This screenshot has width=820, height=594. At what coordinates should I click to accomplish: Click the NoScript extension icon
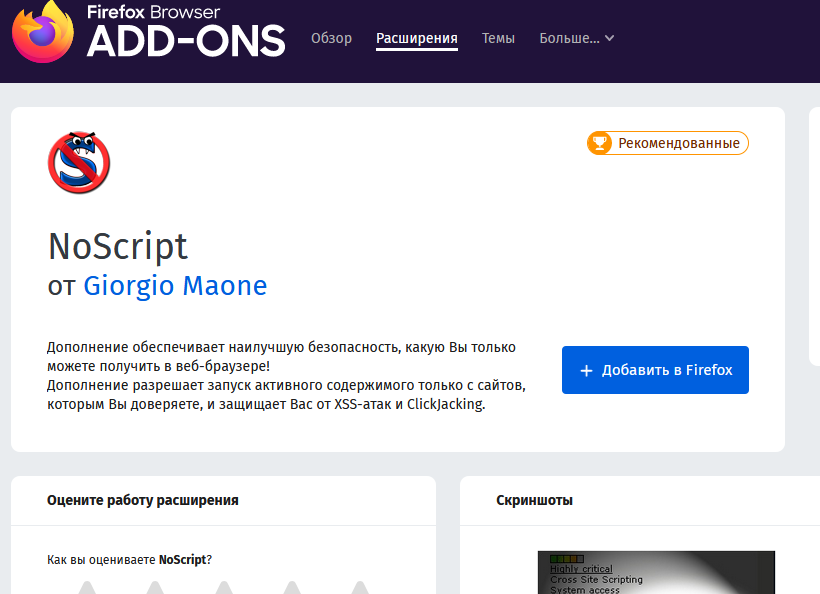point(79,162)
